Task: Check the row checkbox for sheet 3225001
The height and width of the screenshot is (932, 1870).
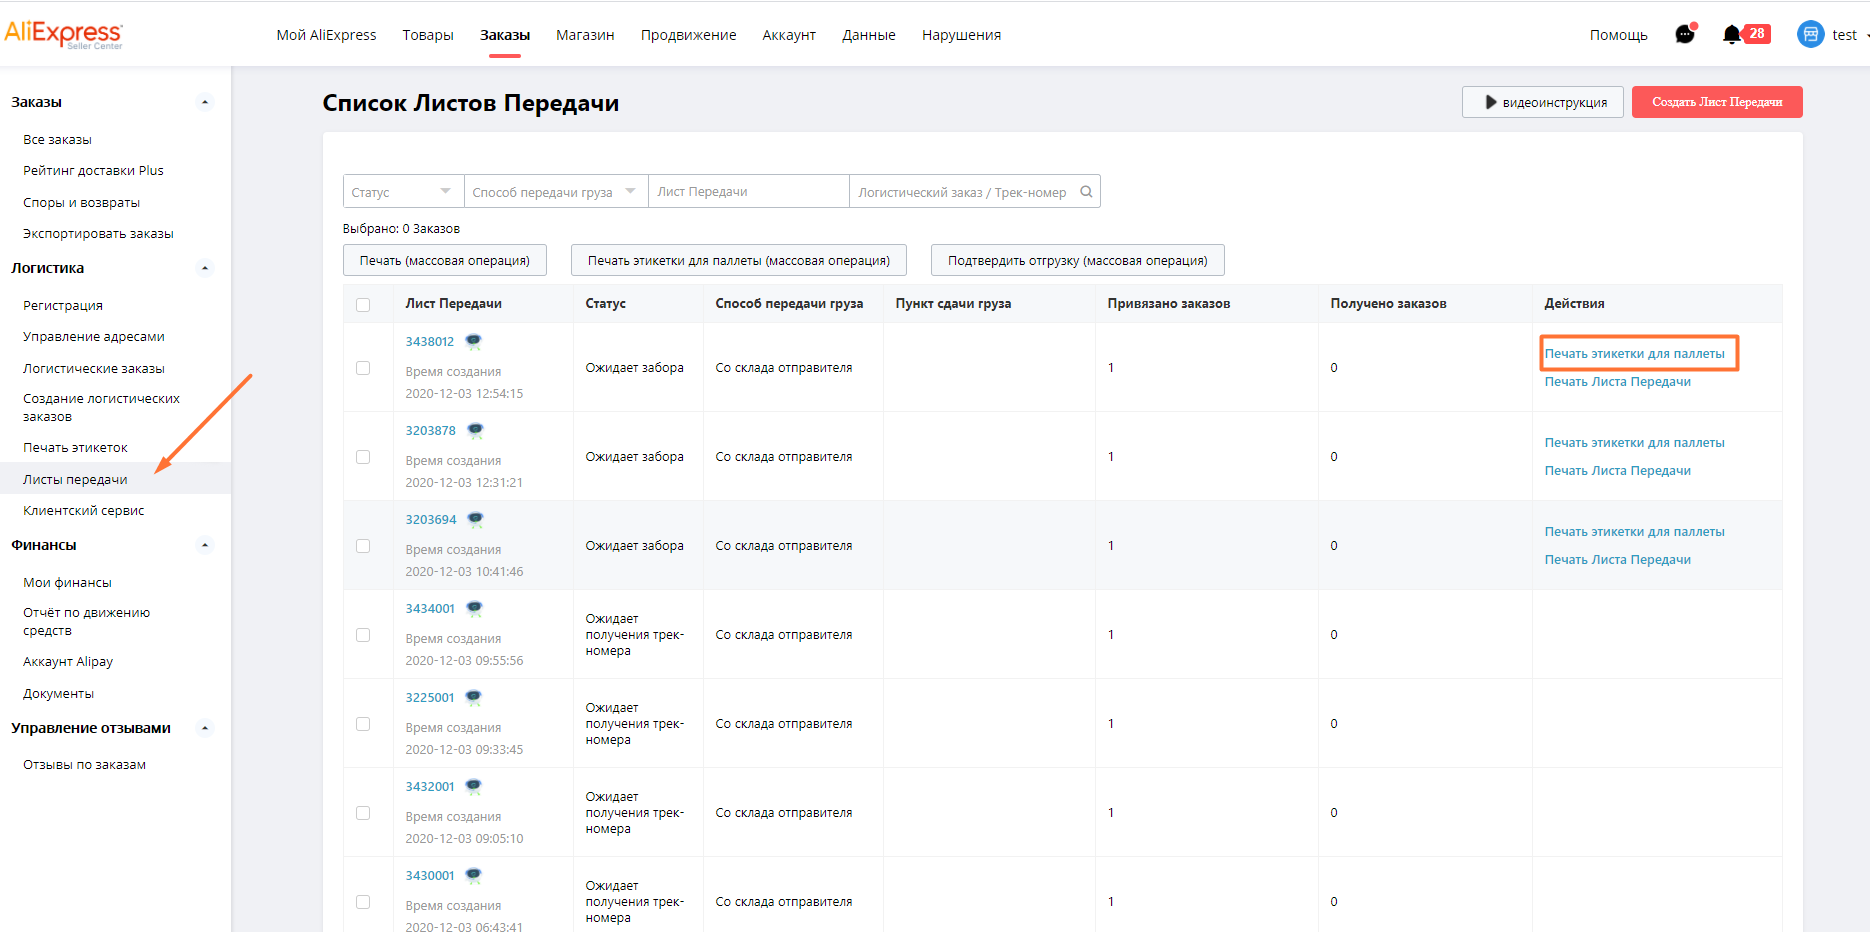Action: click(363, 724)
